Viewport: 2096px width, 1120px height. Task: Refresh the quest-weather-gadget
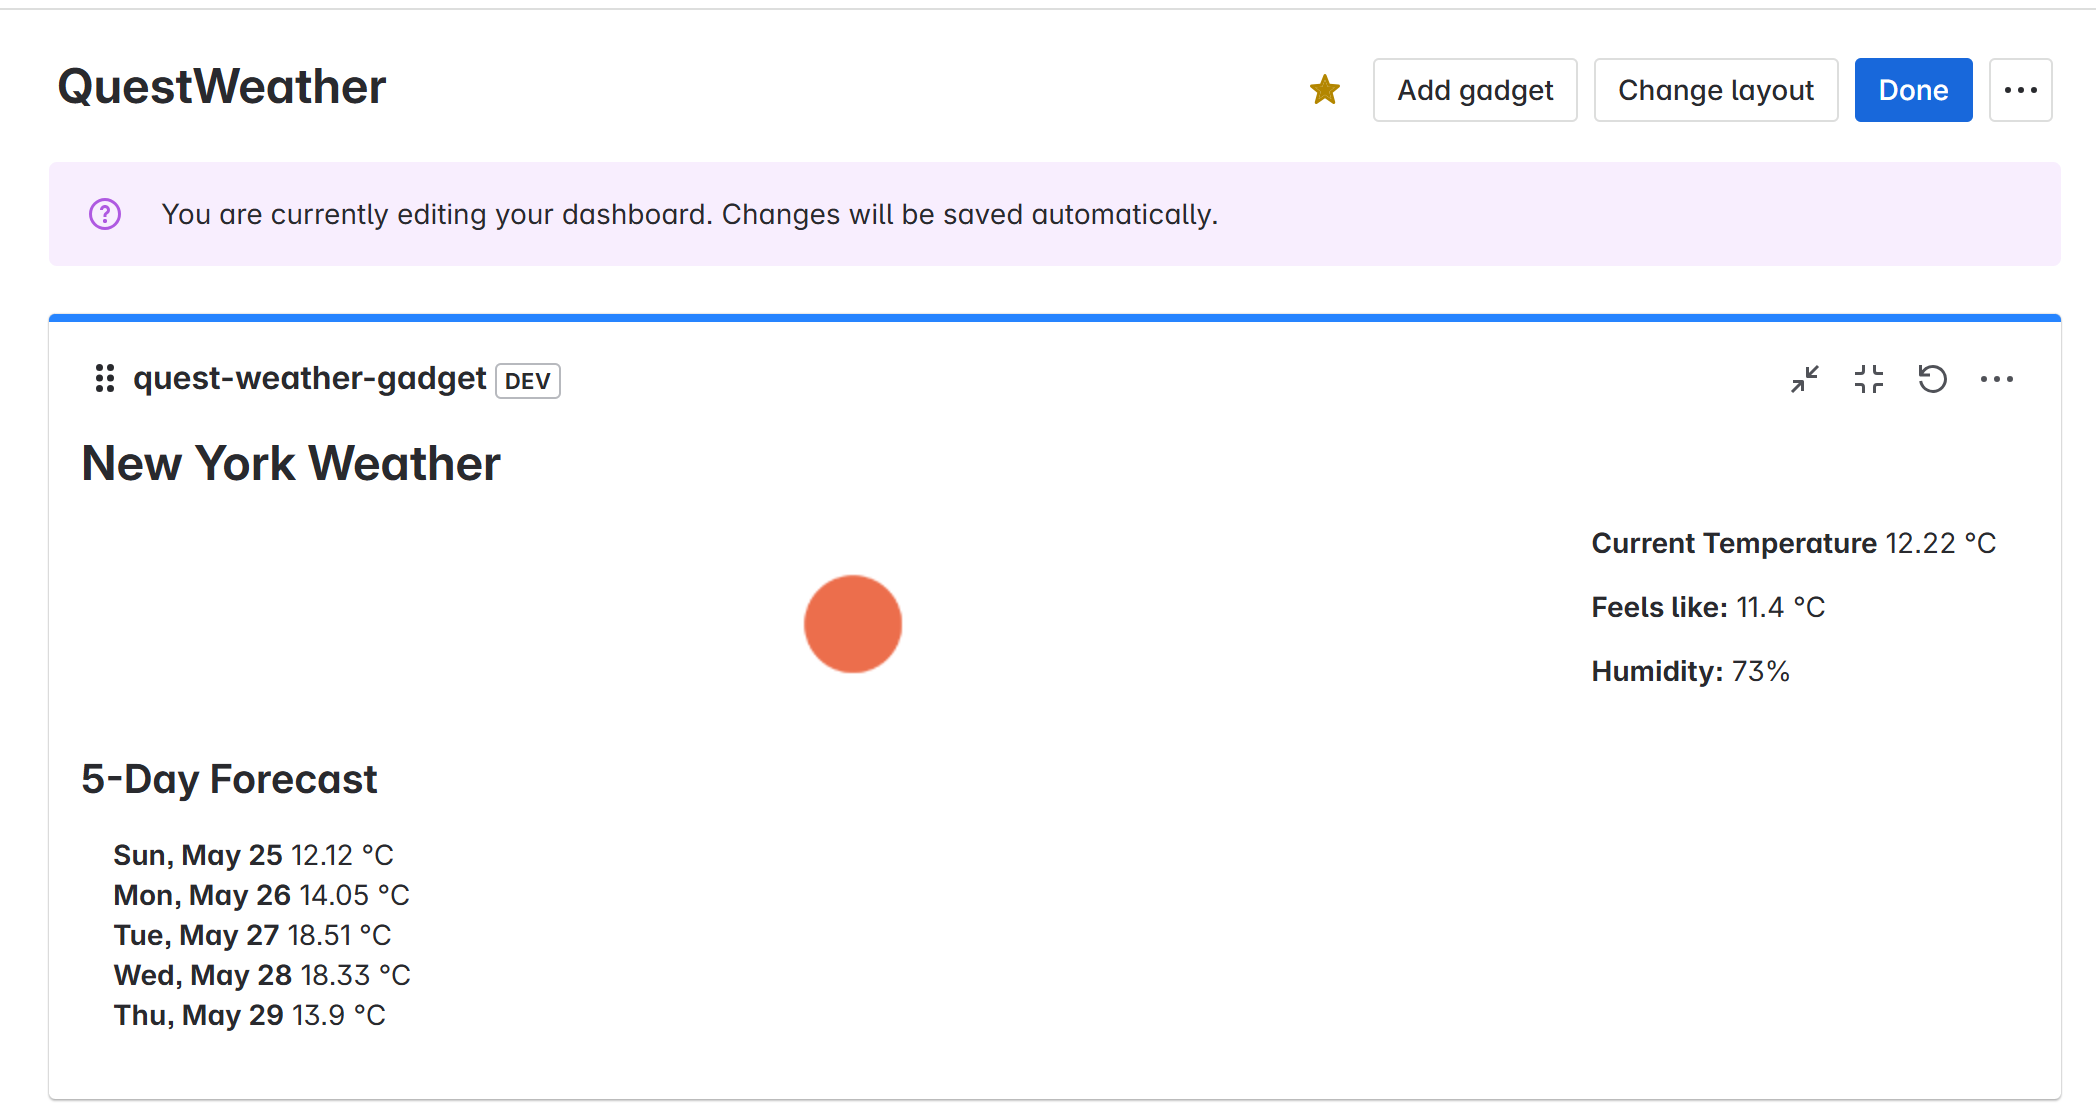(x=1932, y=379)
